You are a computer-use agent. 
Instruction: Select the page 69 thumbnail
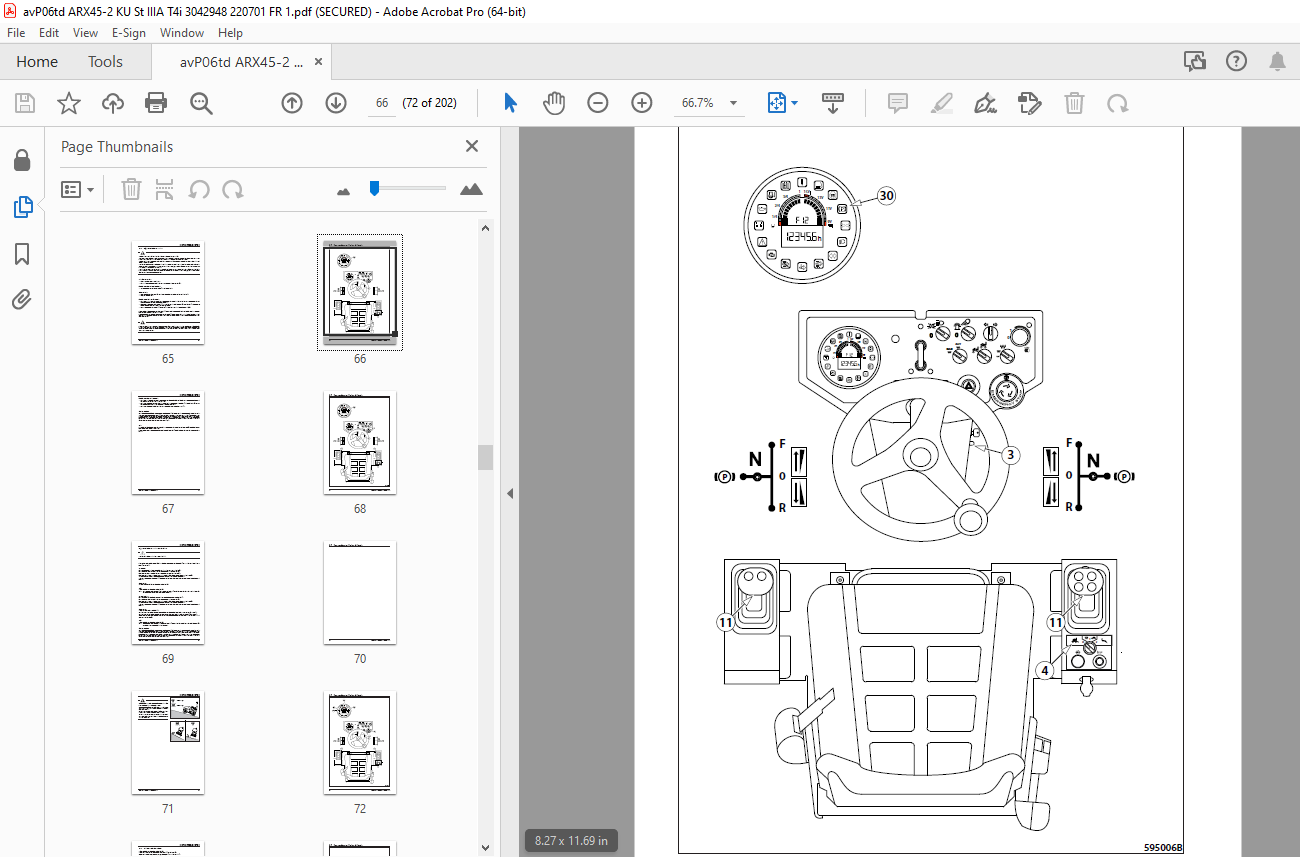point(168,592)
